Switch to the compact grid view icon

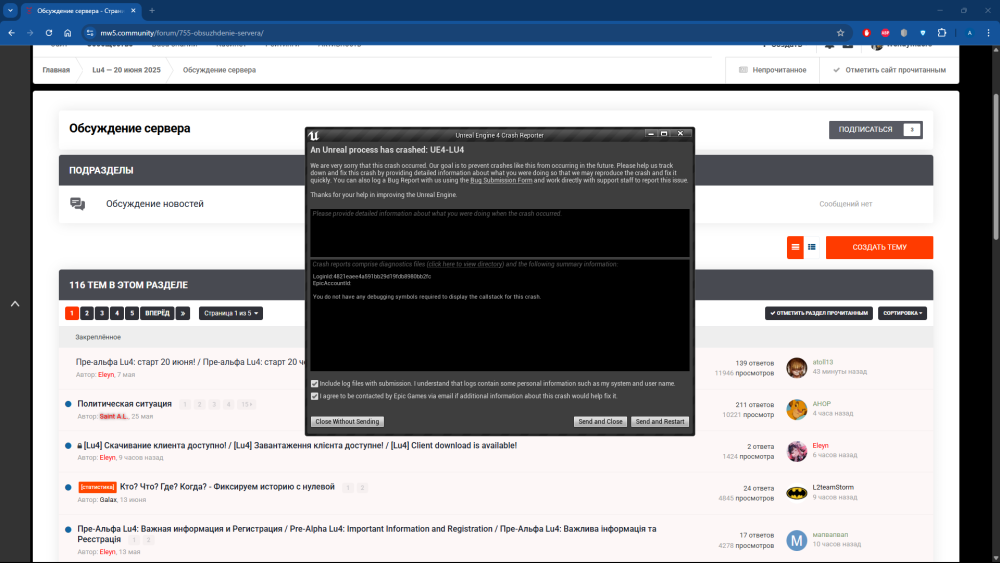812,247
